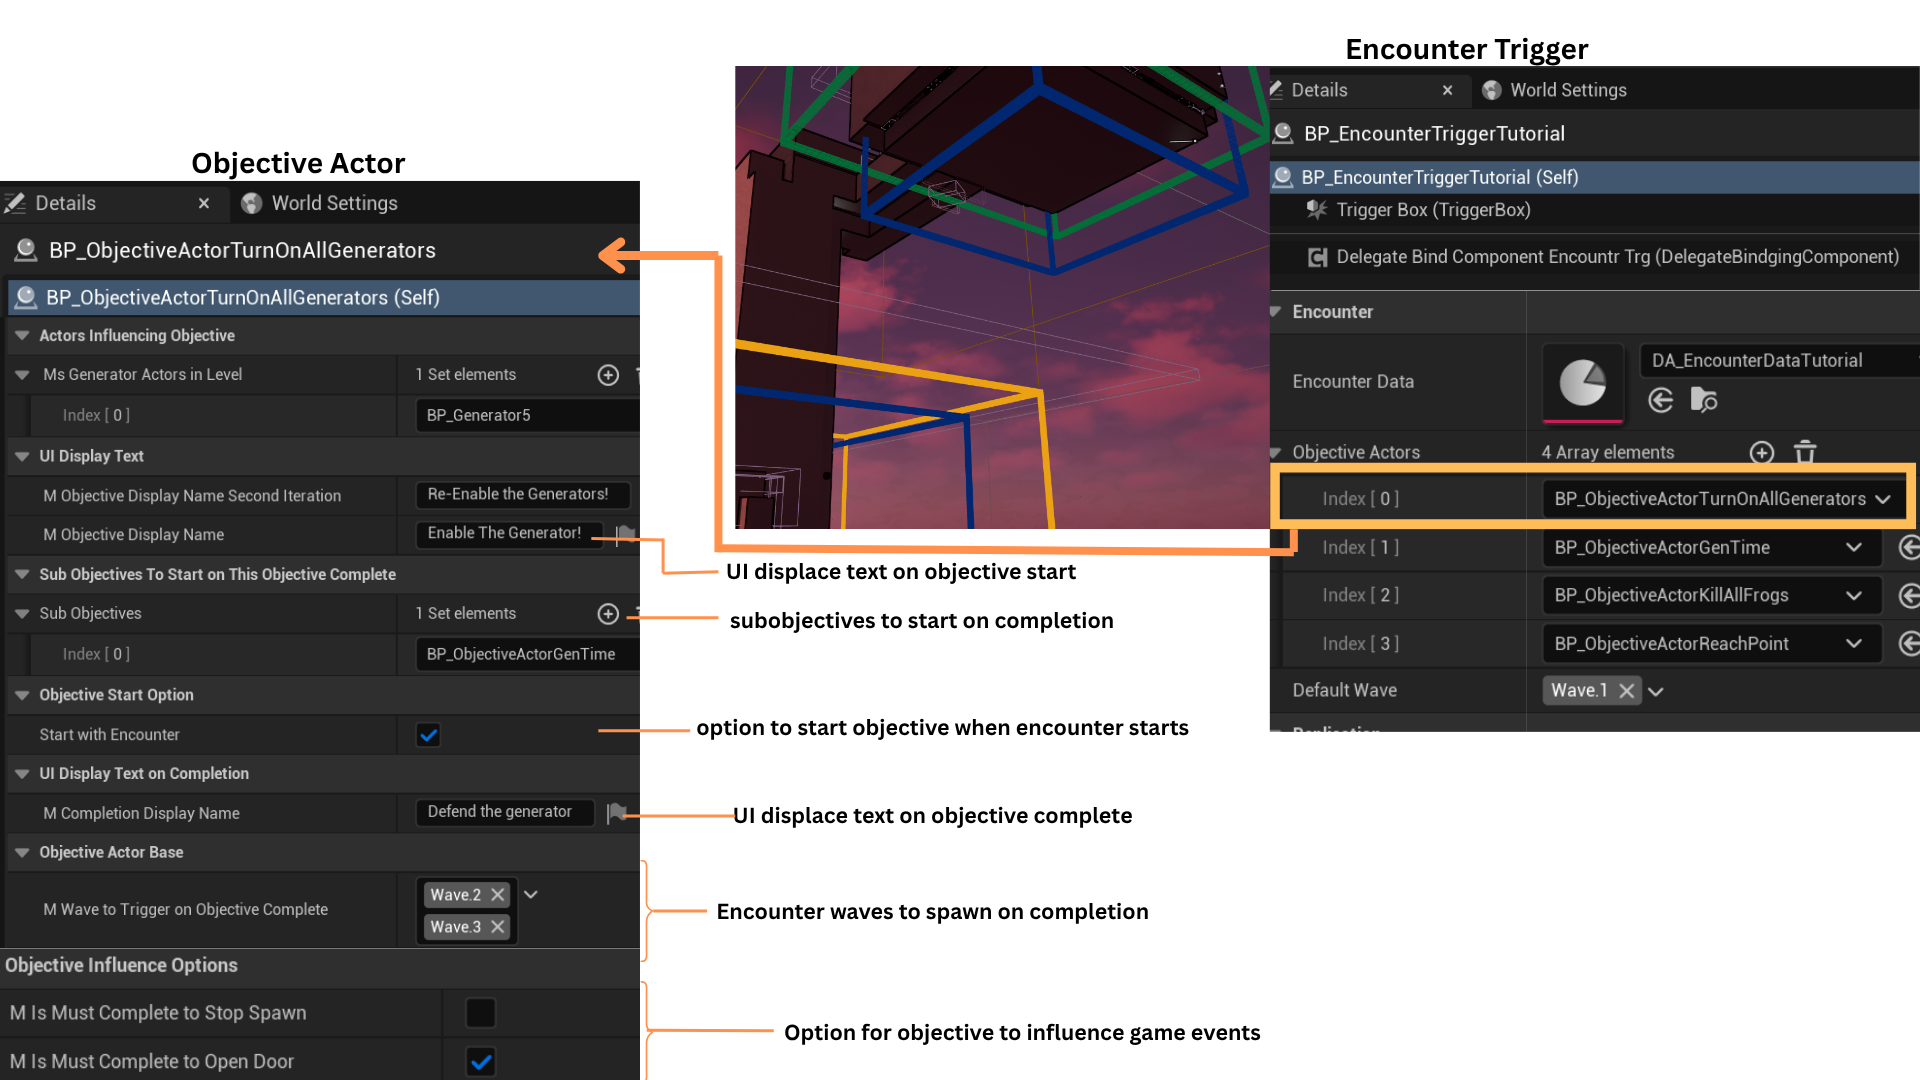Open World Settings tab in Objective Actor panel

pos(321,204)
